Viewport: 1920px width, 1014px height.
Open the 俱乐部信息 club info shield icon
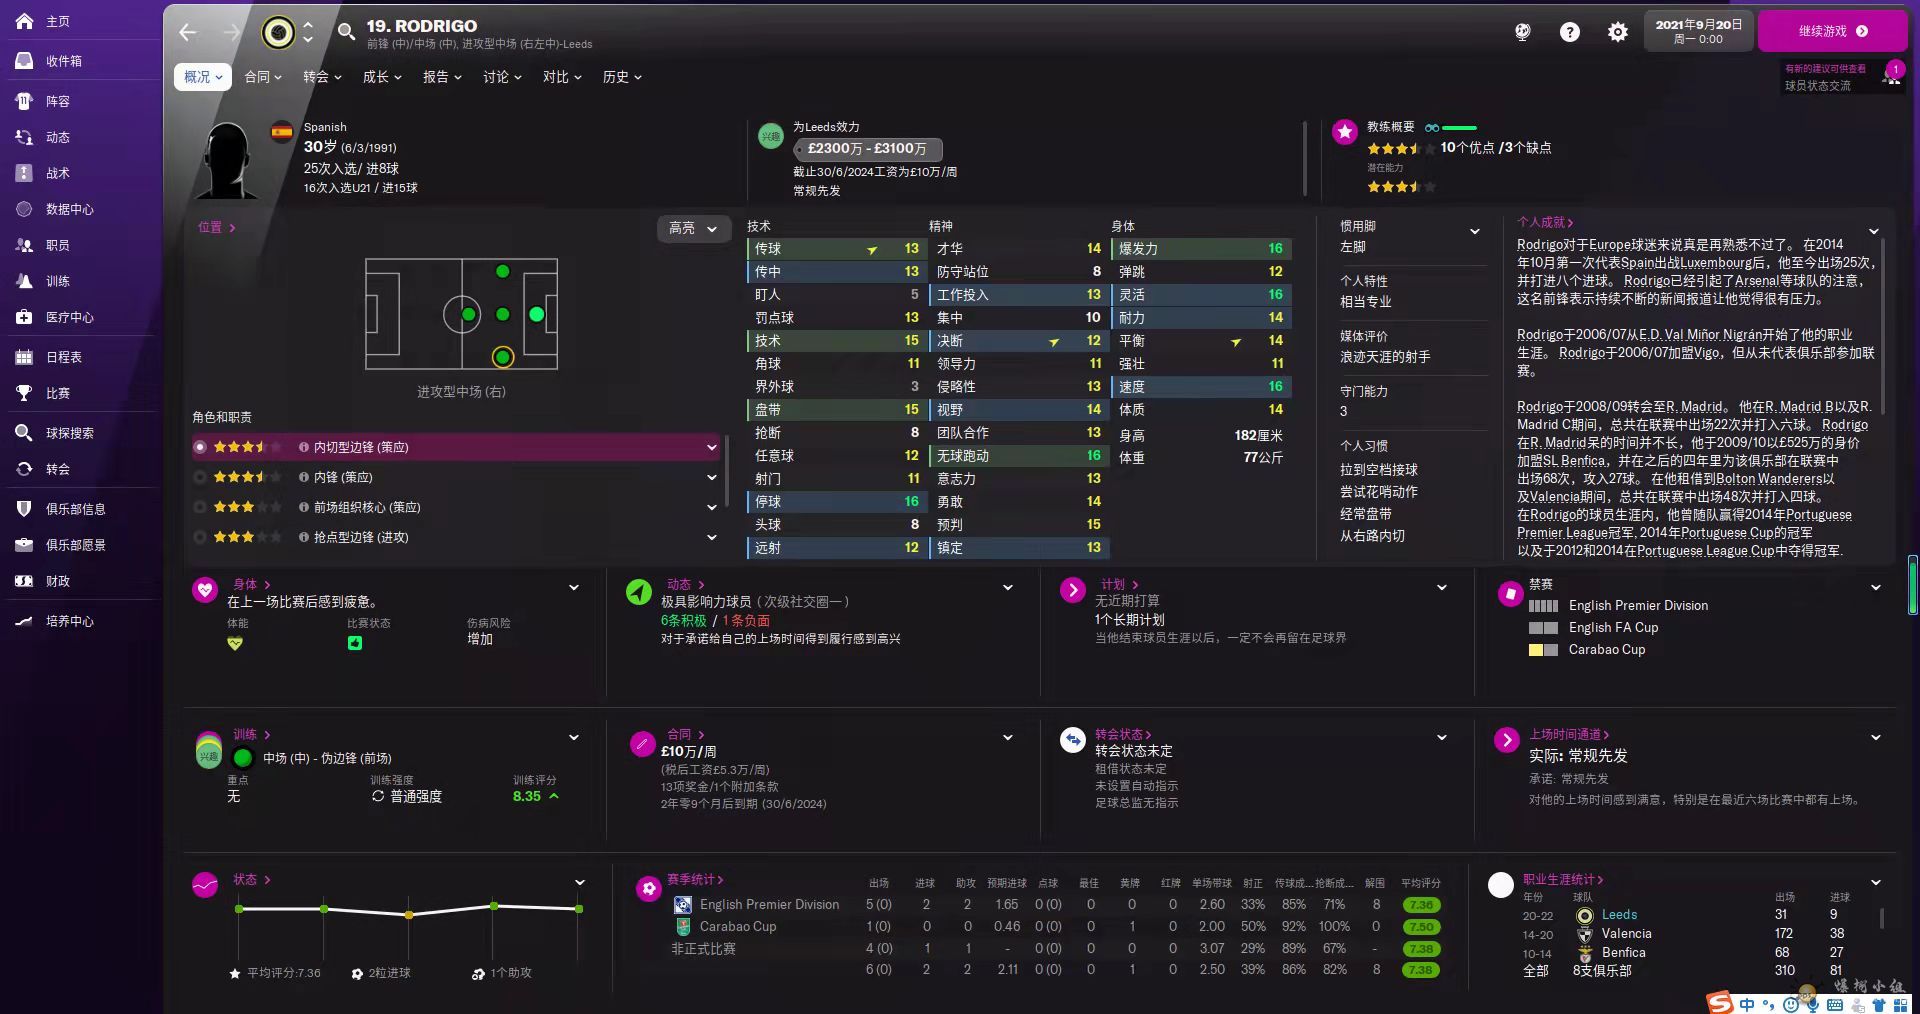pos(25,509)
